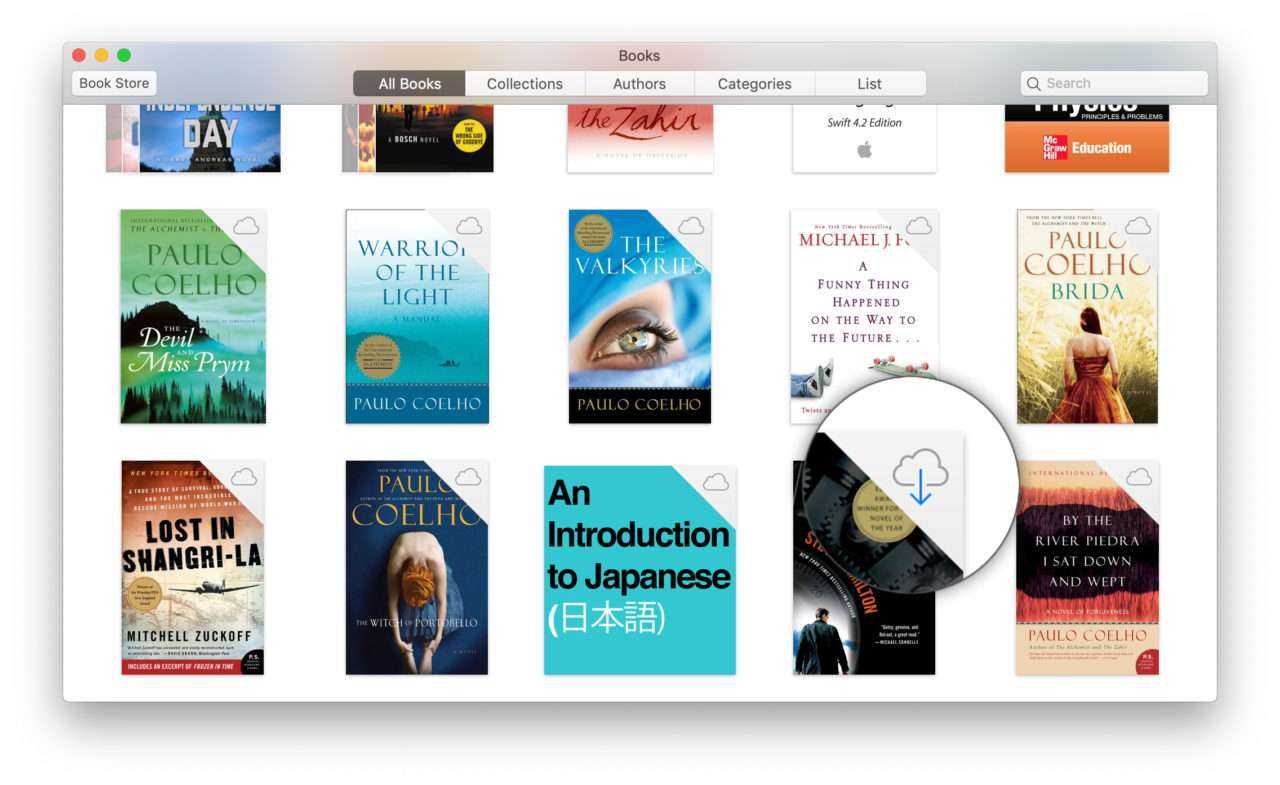Viewport: 1280px width, 785px height.
Task: Switch to the Collections tab
Action: point(524,84)
